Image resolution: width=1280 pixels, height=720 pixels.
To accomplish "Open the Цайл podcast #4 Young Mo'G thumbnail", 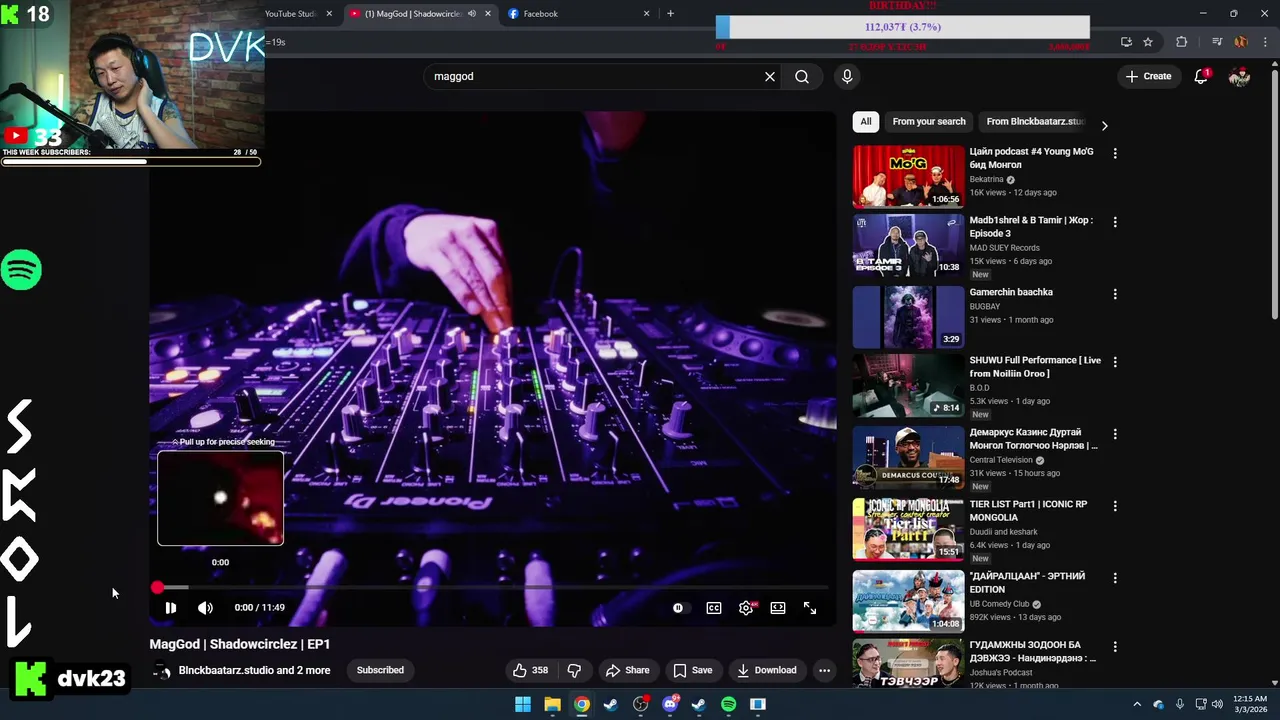I will point(908,176).
